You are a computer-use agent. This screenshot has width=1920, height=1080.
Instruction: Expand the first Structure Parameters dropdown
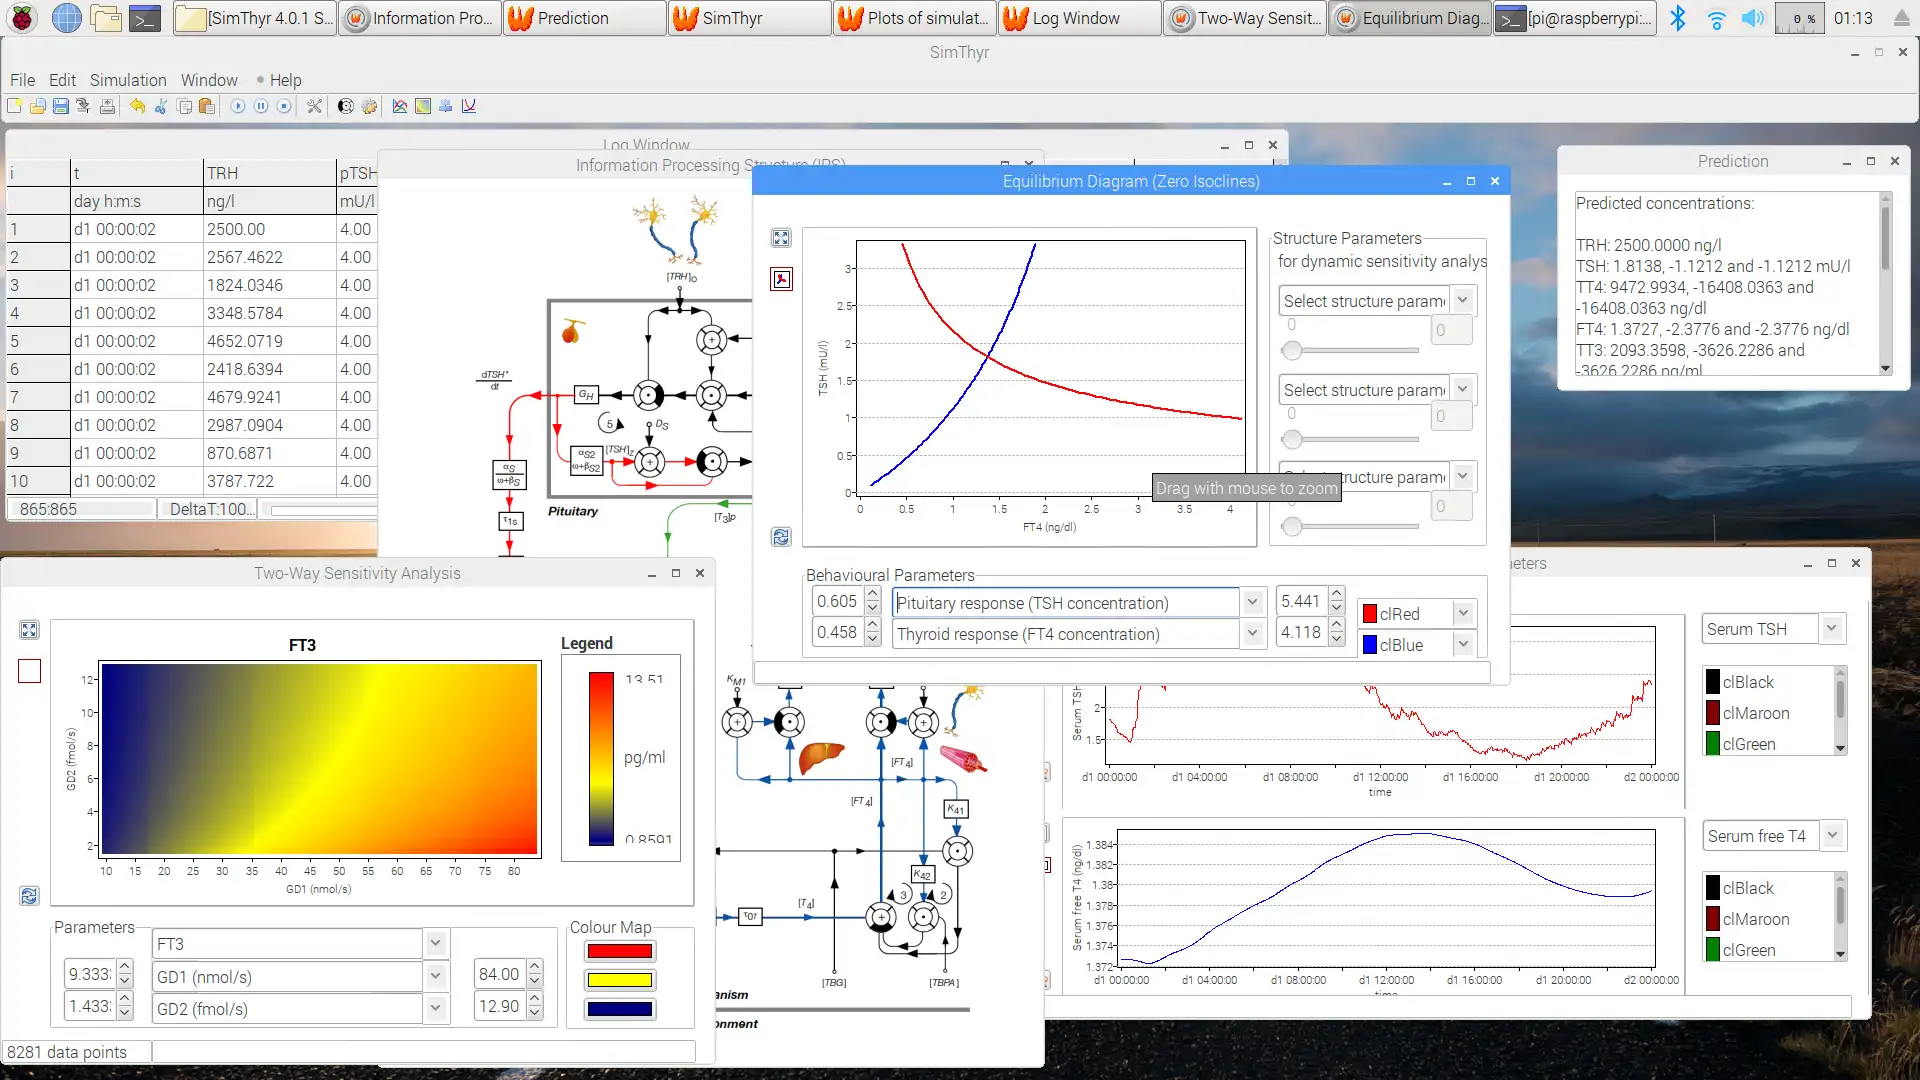1462,301
